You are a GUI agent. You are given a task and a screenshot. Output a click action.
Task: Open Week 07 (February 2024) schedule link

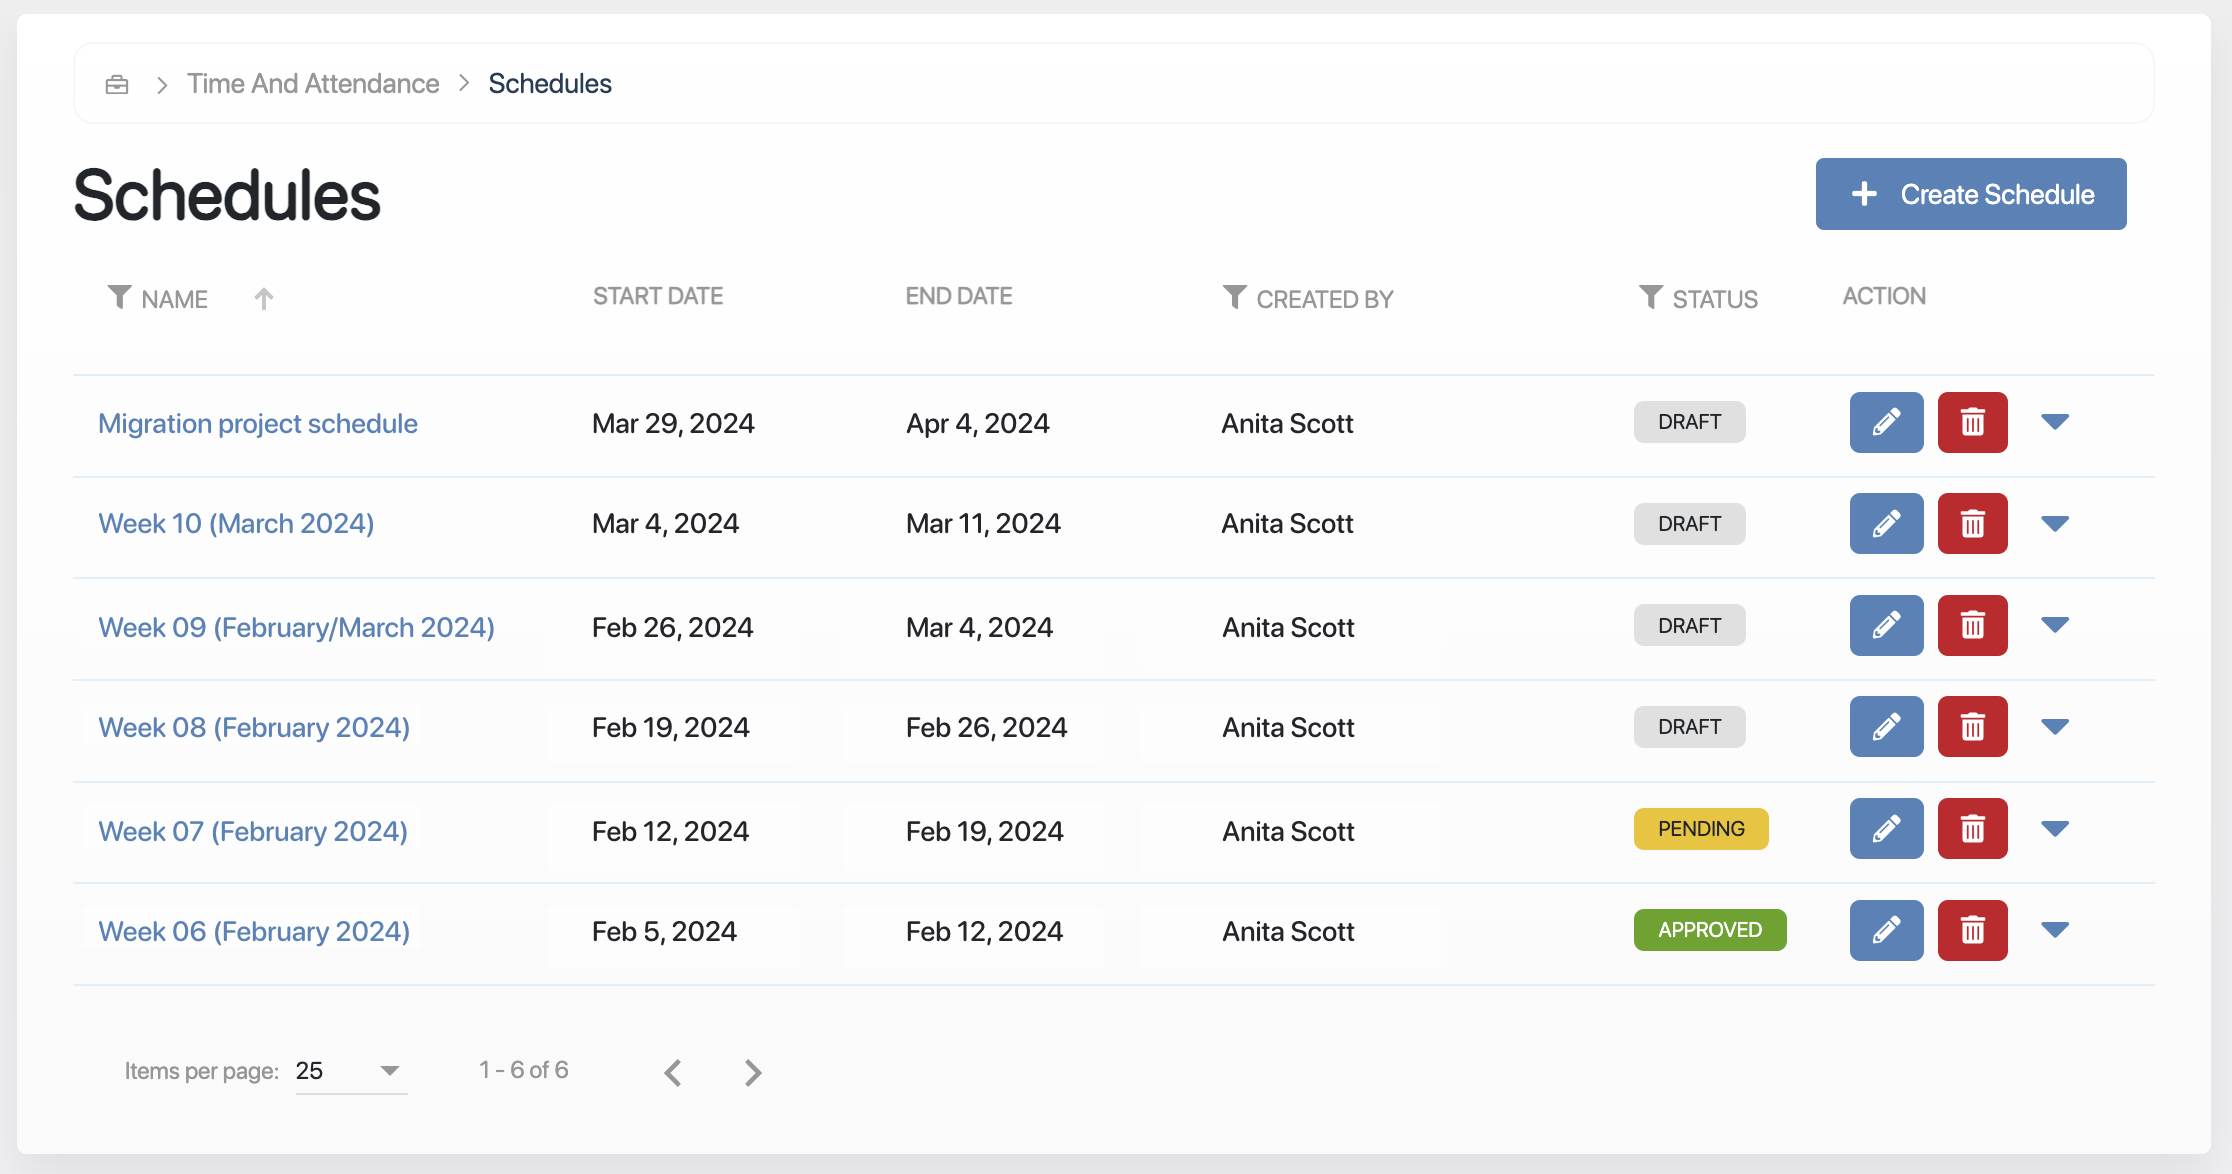point(253,831)
